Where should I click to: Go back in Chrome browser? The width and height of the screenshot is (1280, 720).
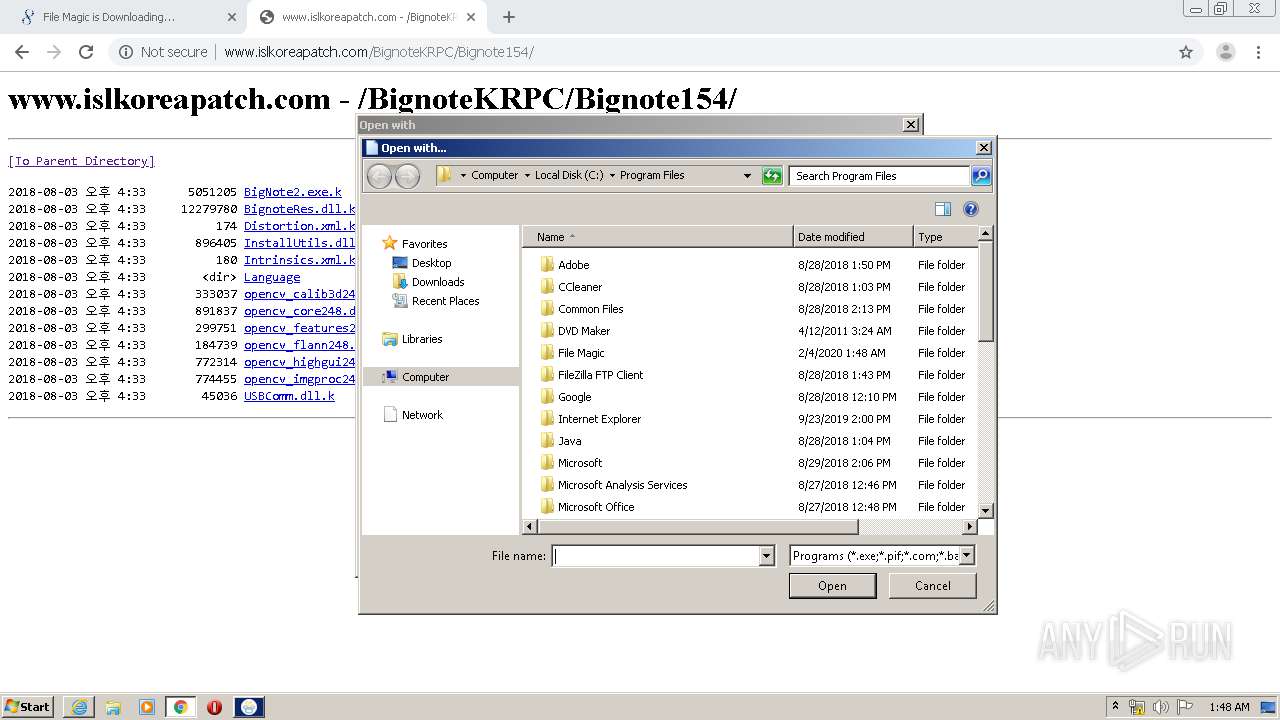click(x=22, y=52)
